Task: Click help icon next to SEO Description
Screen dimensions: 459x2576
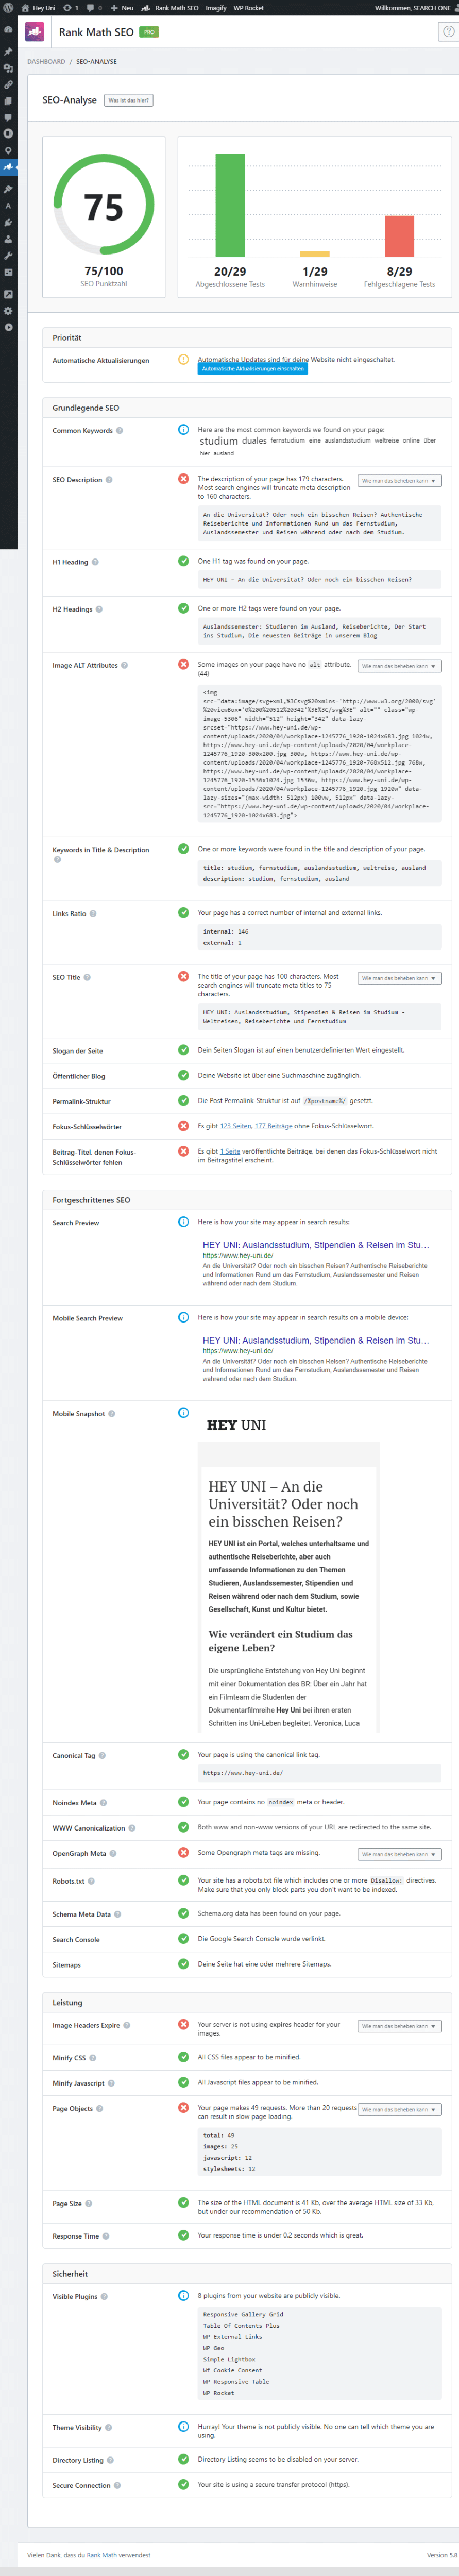Action: click(109, 480)
